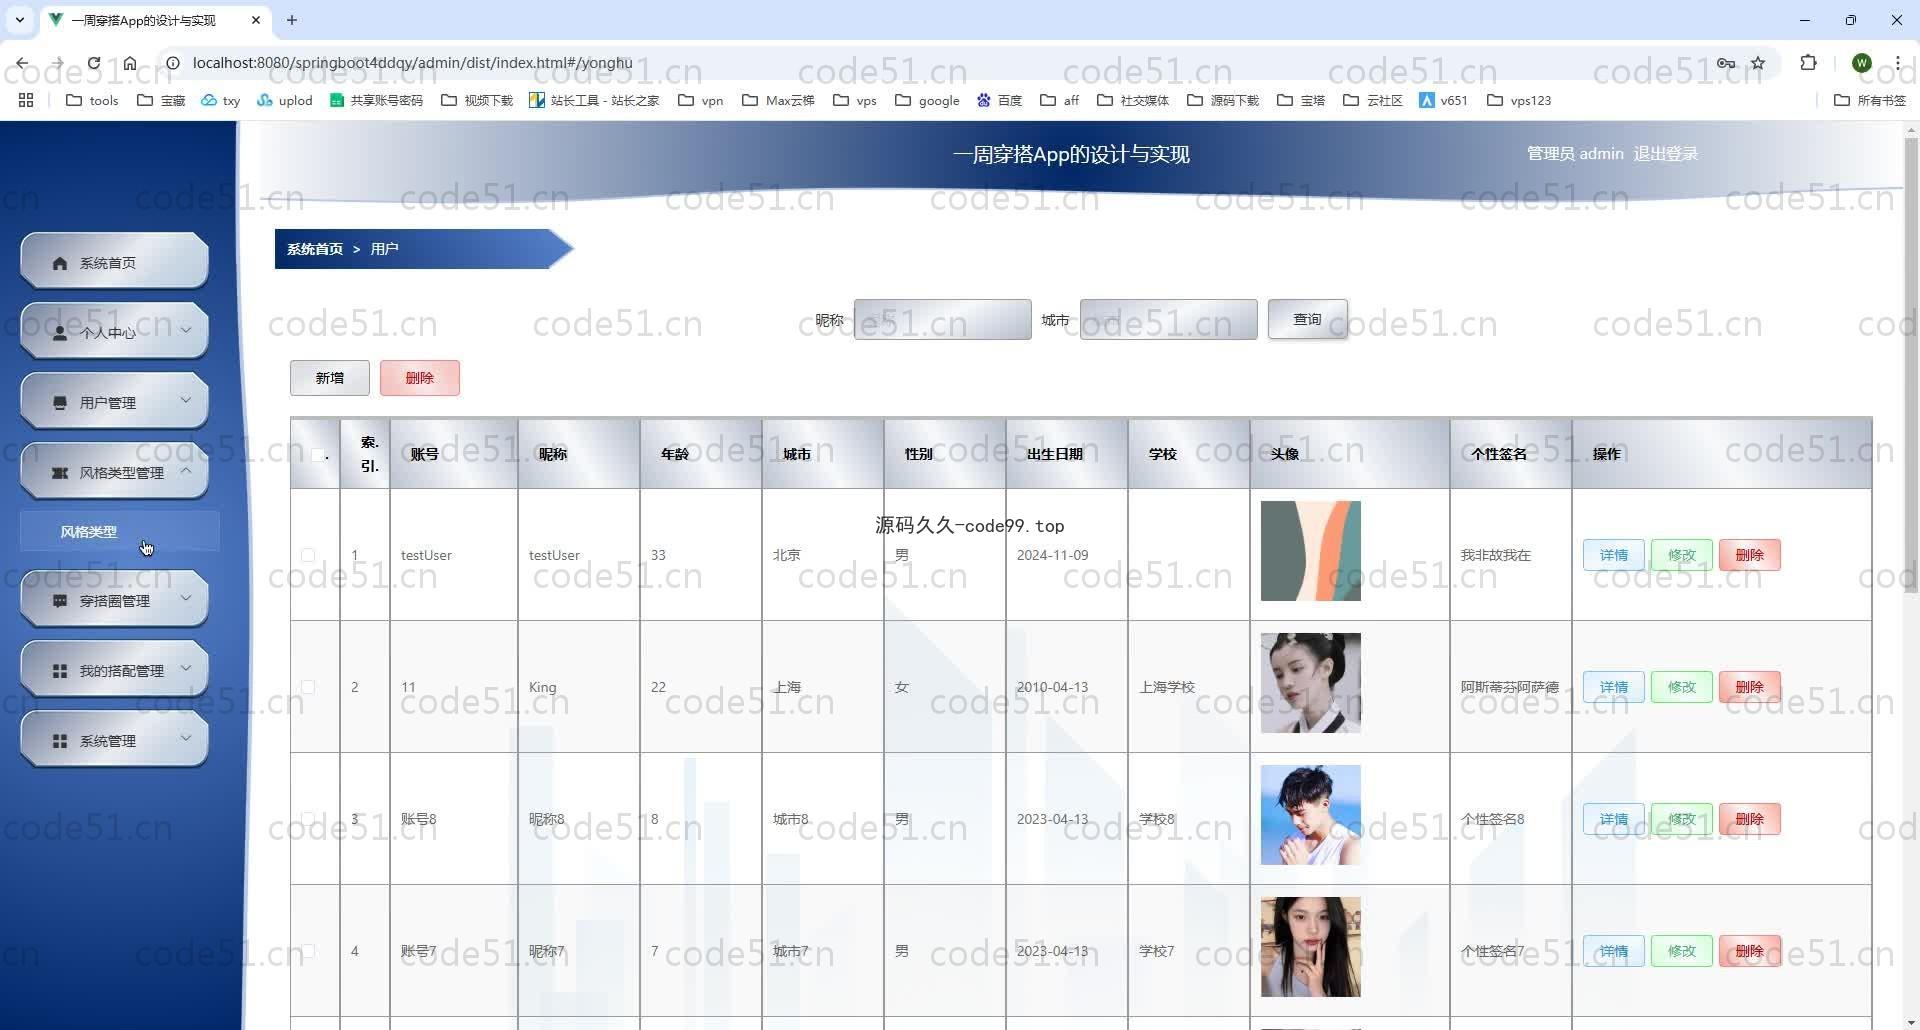The width and height of the screenshot is (1920, 1030).
Task: Open the browser three-dot menu
Action: point(1897,63)
